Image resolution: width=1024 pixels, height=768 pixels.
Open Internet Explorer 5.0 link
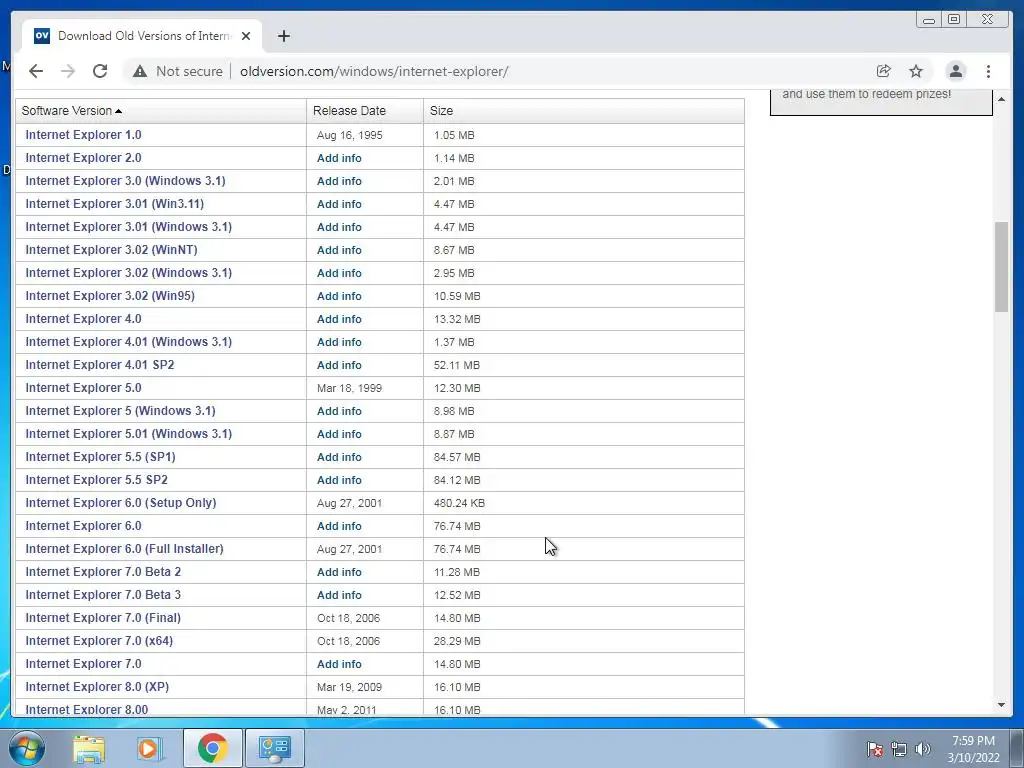(84, 387)
